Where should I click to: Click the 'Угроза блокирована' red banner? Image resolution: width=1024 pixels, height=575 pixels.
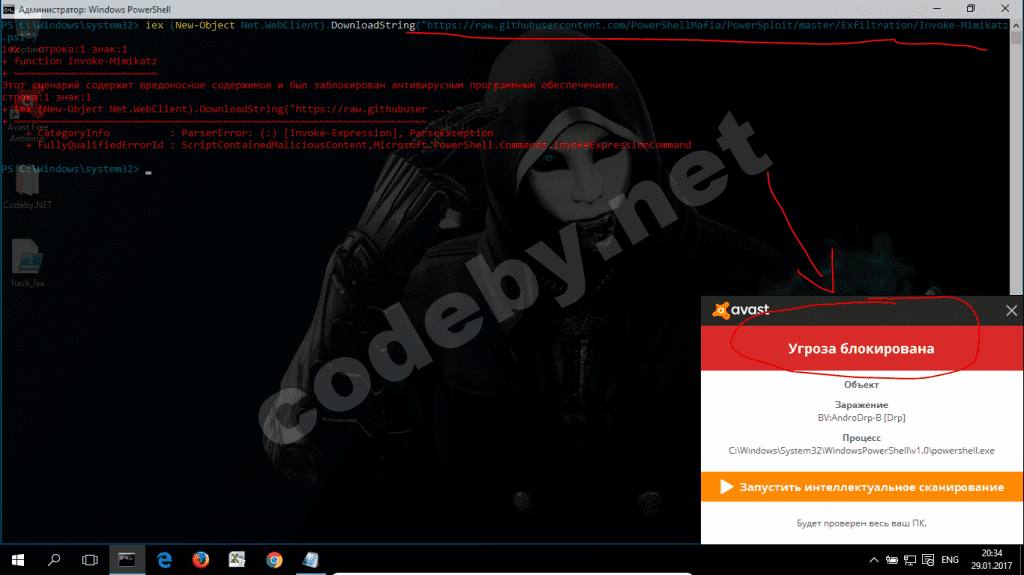(861, 348)
